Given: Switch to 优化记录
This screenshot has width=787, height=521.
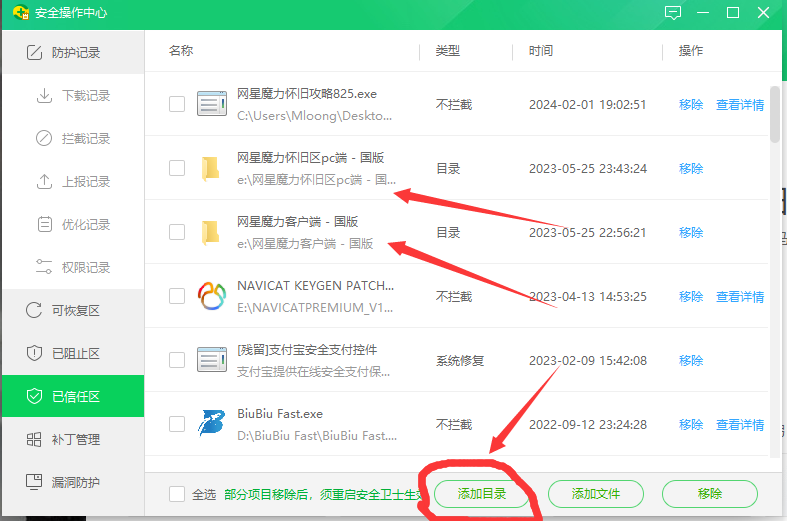Looking at the screenshot, I should coord(73,224).
